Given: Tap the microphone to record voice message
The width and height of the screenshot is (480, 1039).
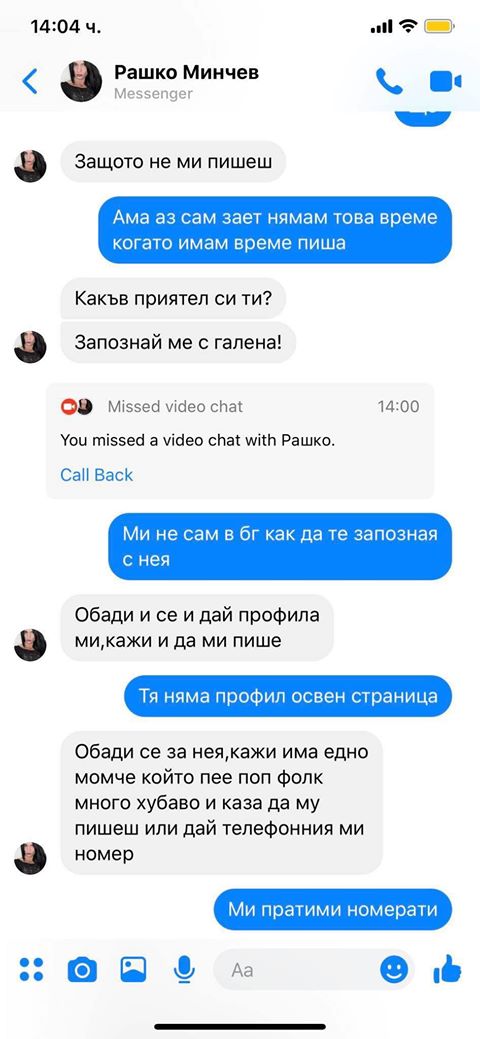Looking at the screenshot, I should (184, 970).
